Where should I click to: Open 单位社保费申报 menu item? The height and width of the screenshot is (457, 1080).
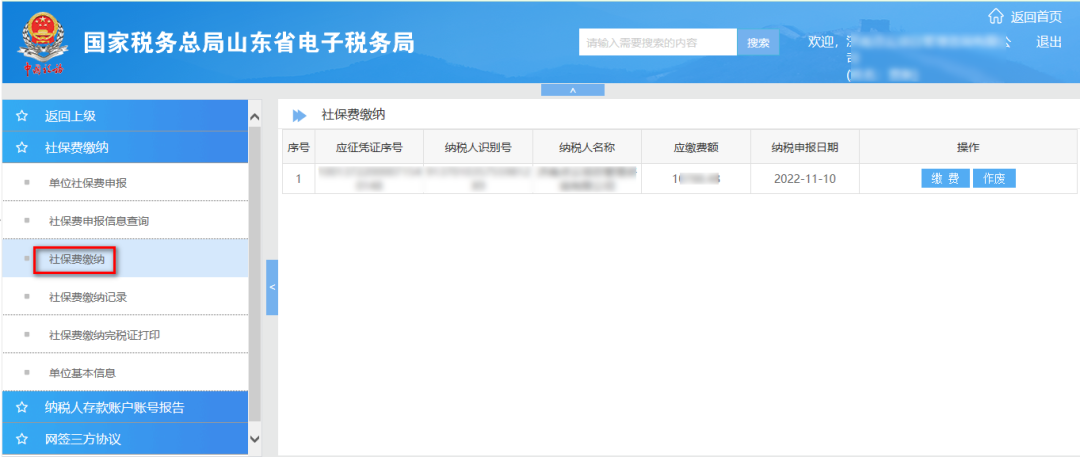point(88,183)
